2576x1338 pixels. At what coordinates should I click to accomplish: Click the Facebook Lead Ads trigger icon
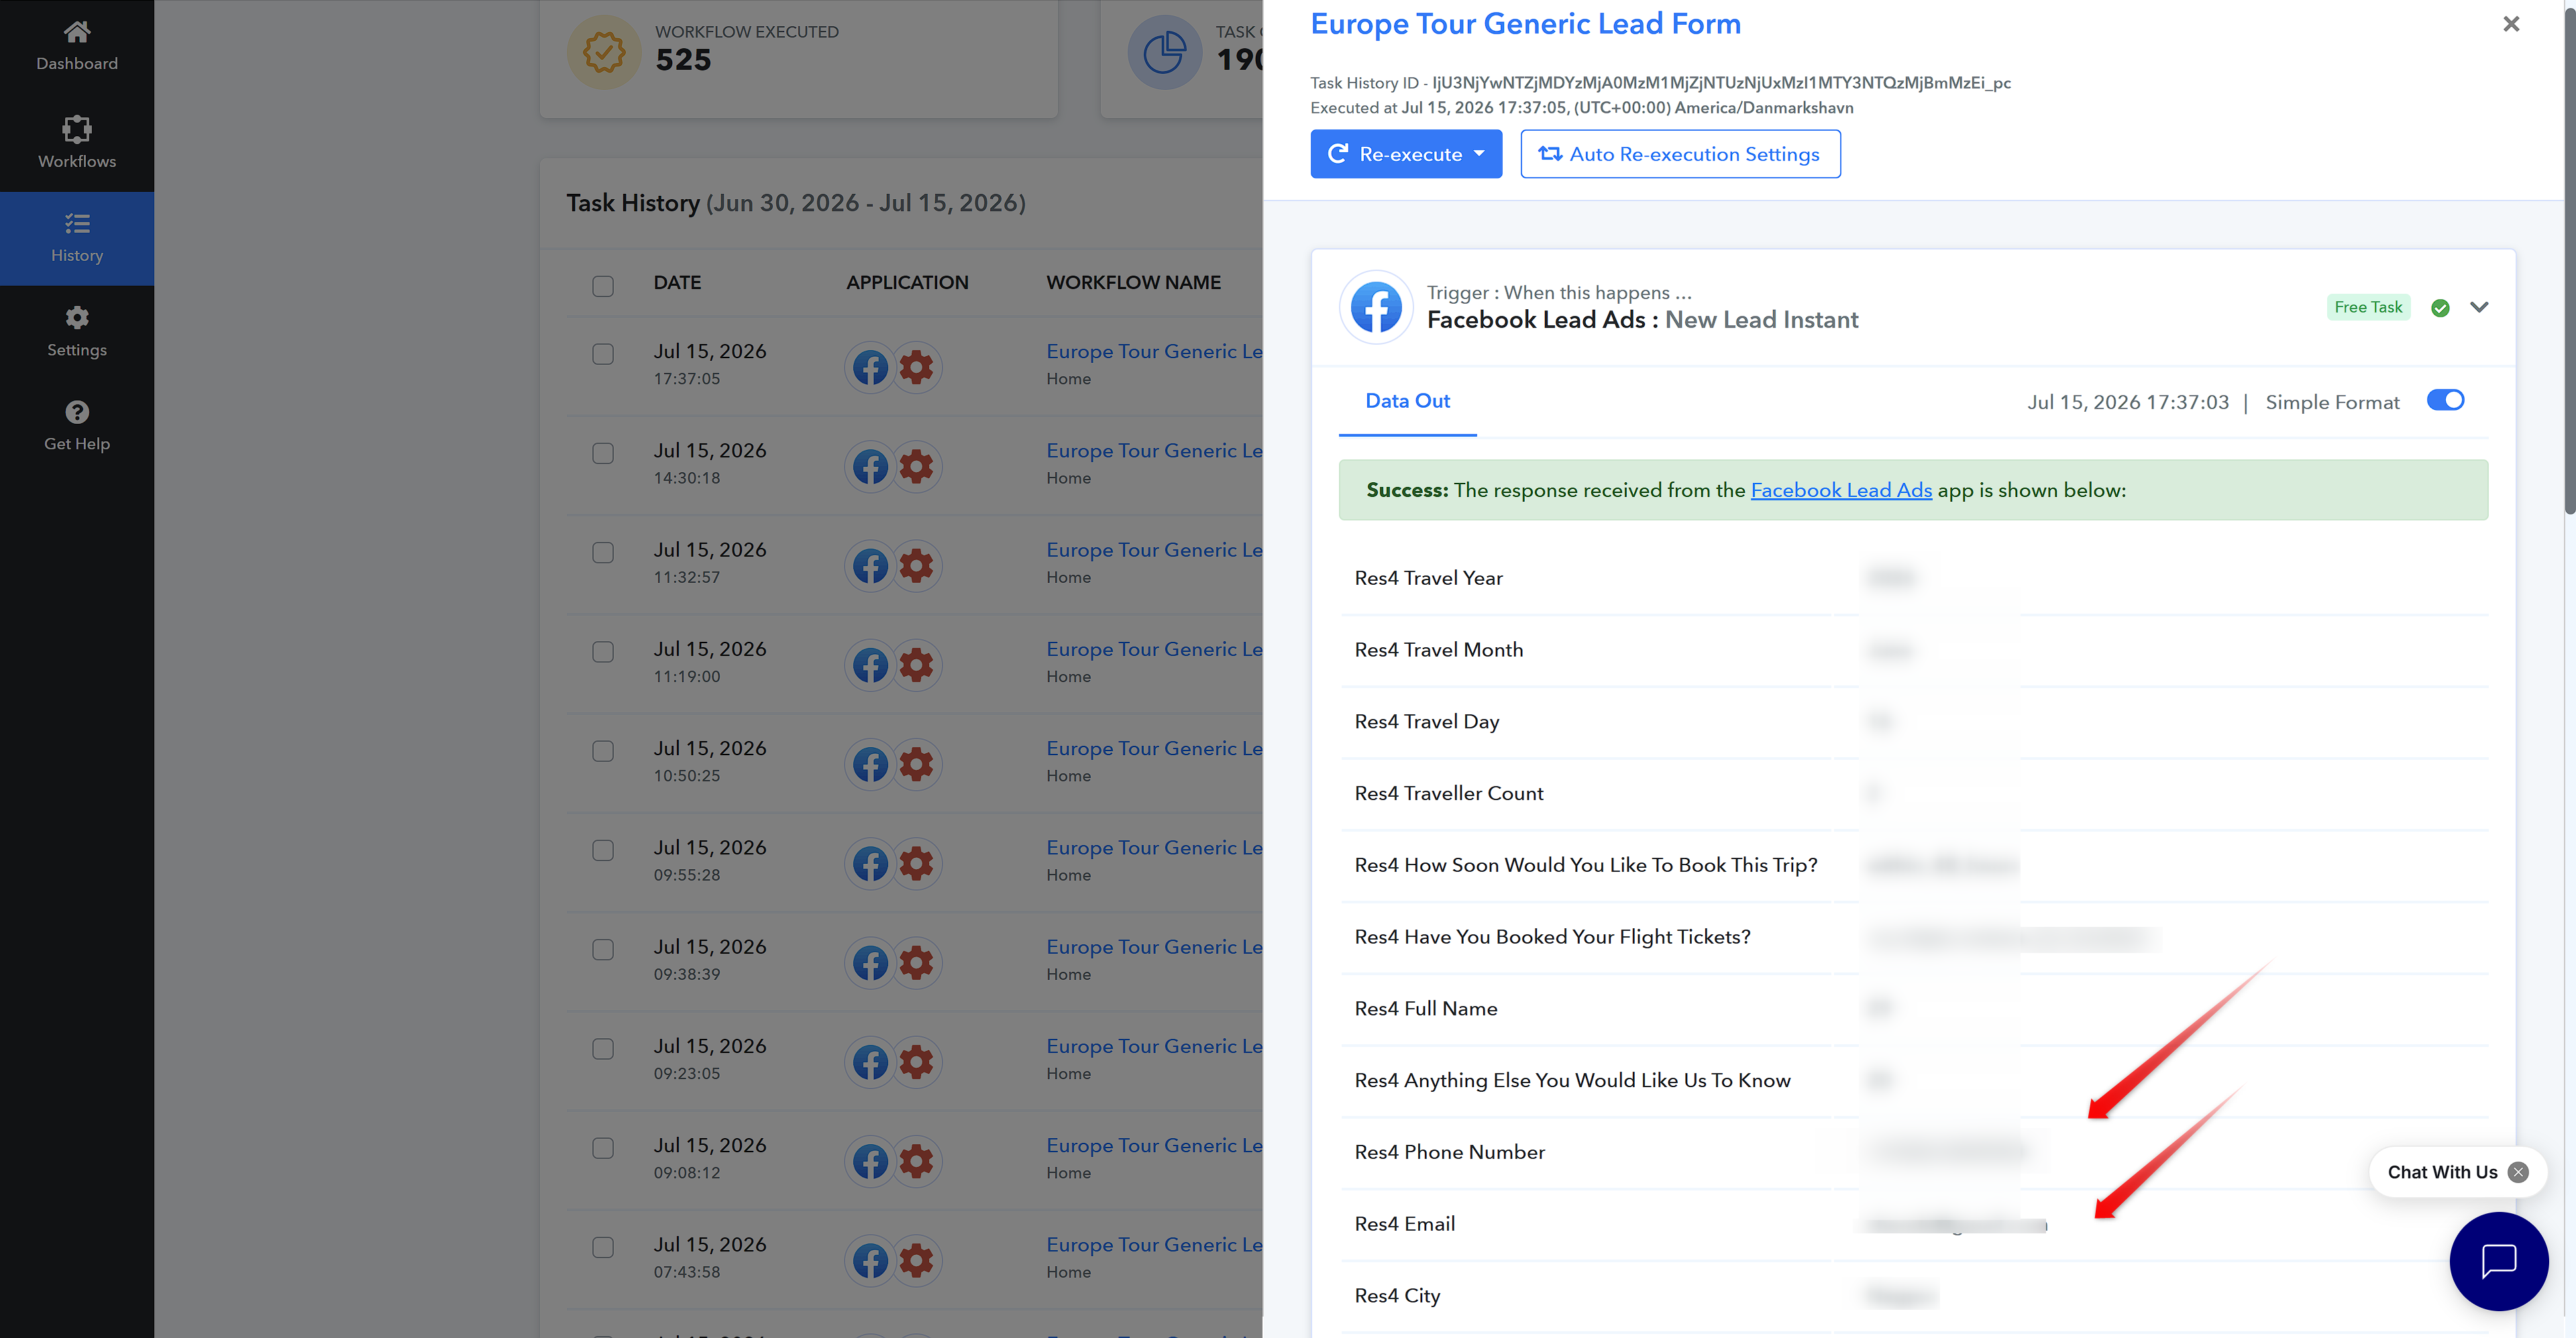[x=1376, y=307]
